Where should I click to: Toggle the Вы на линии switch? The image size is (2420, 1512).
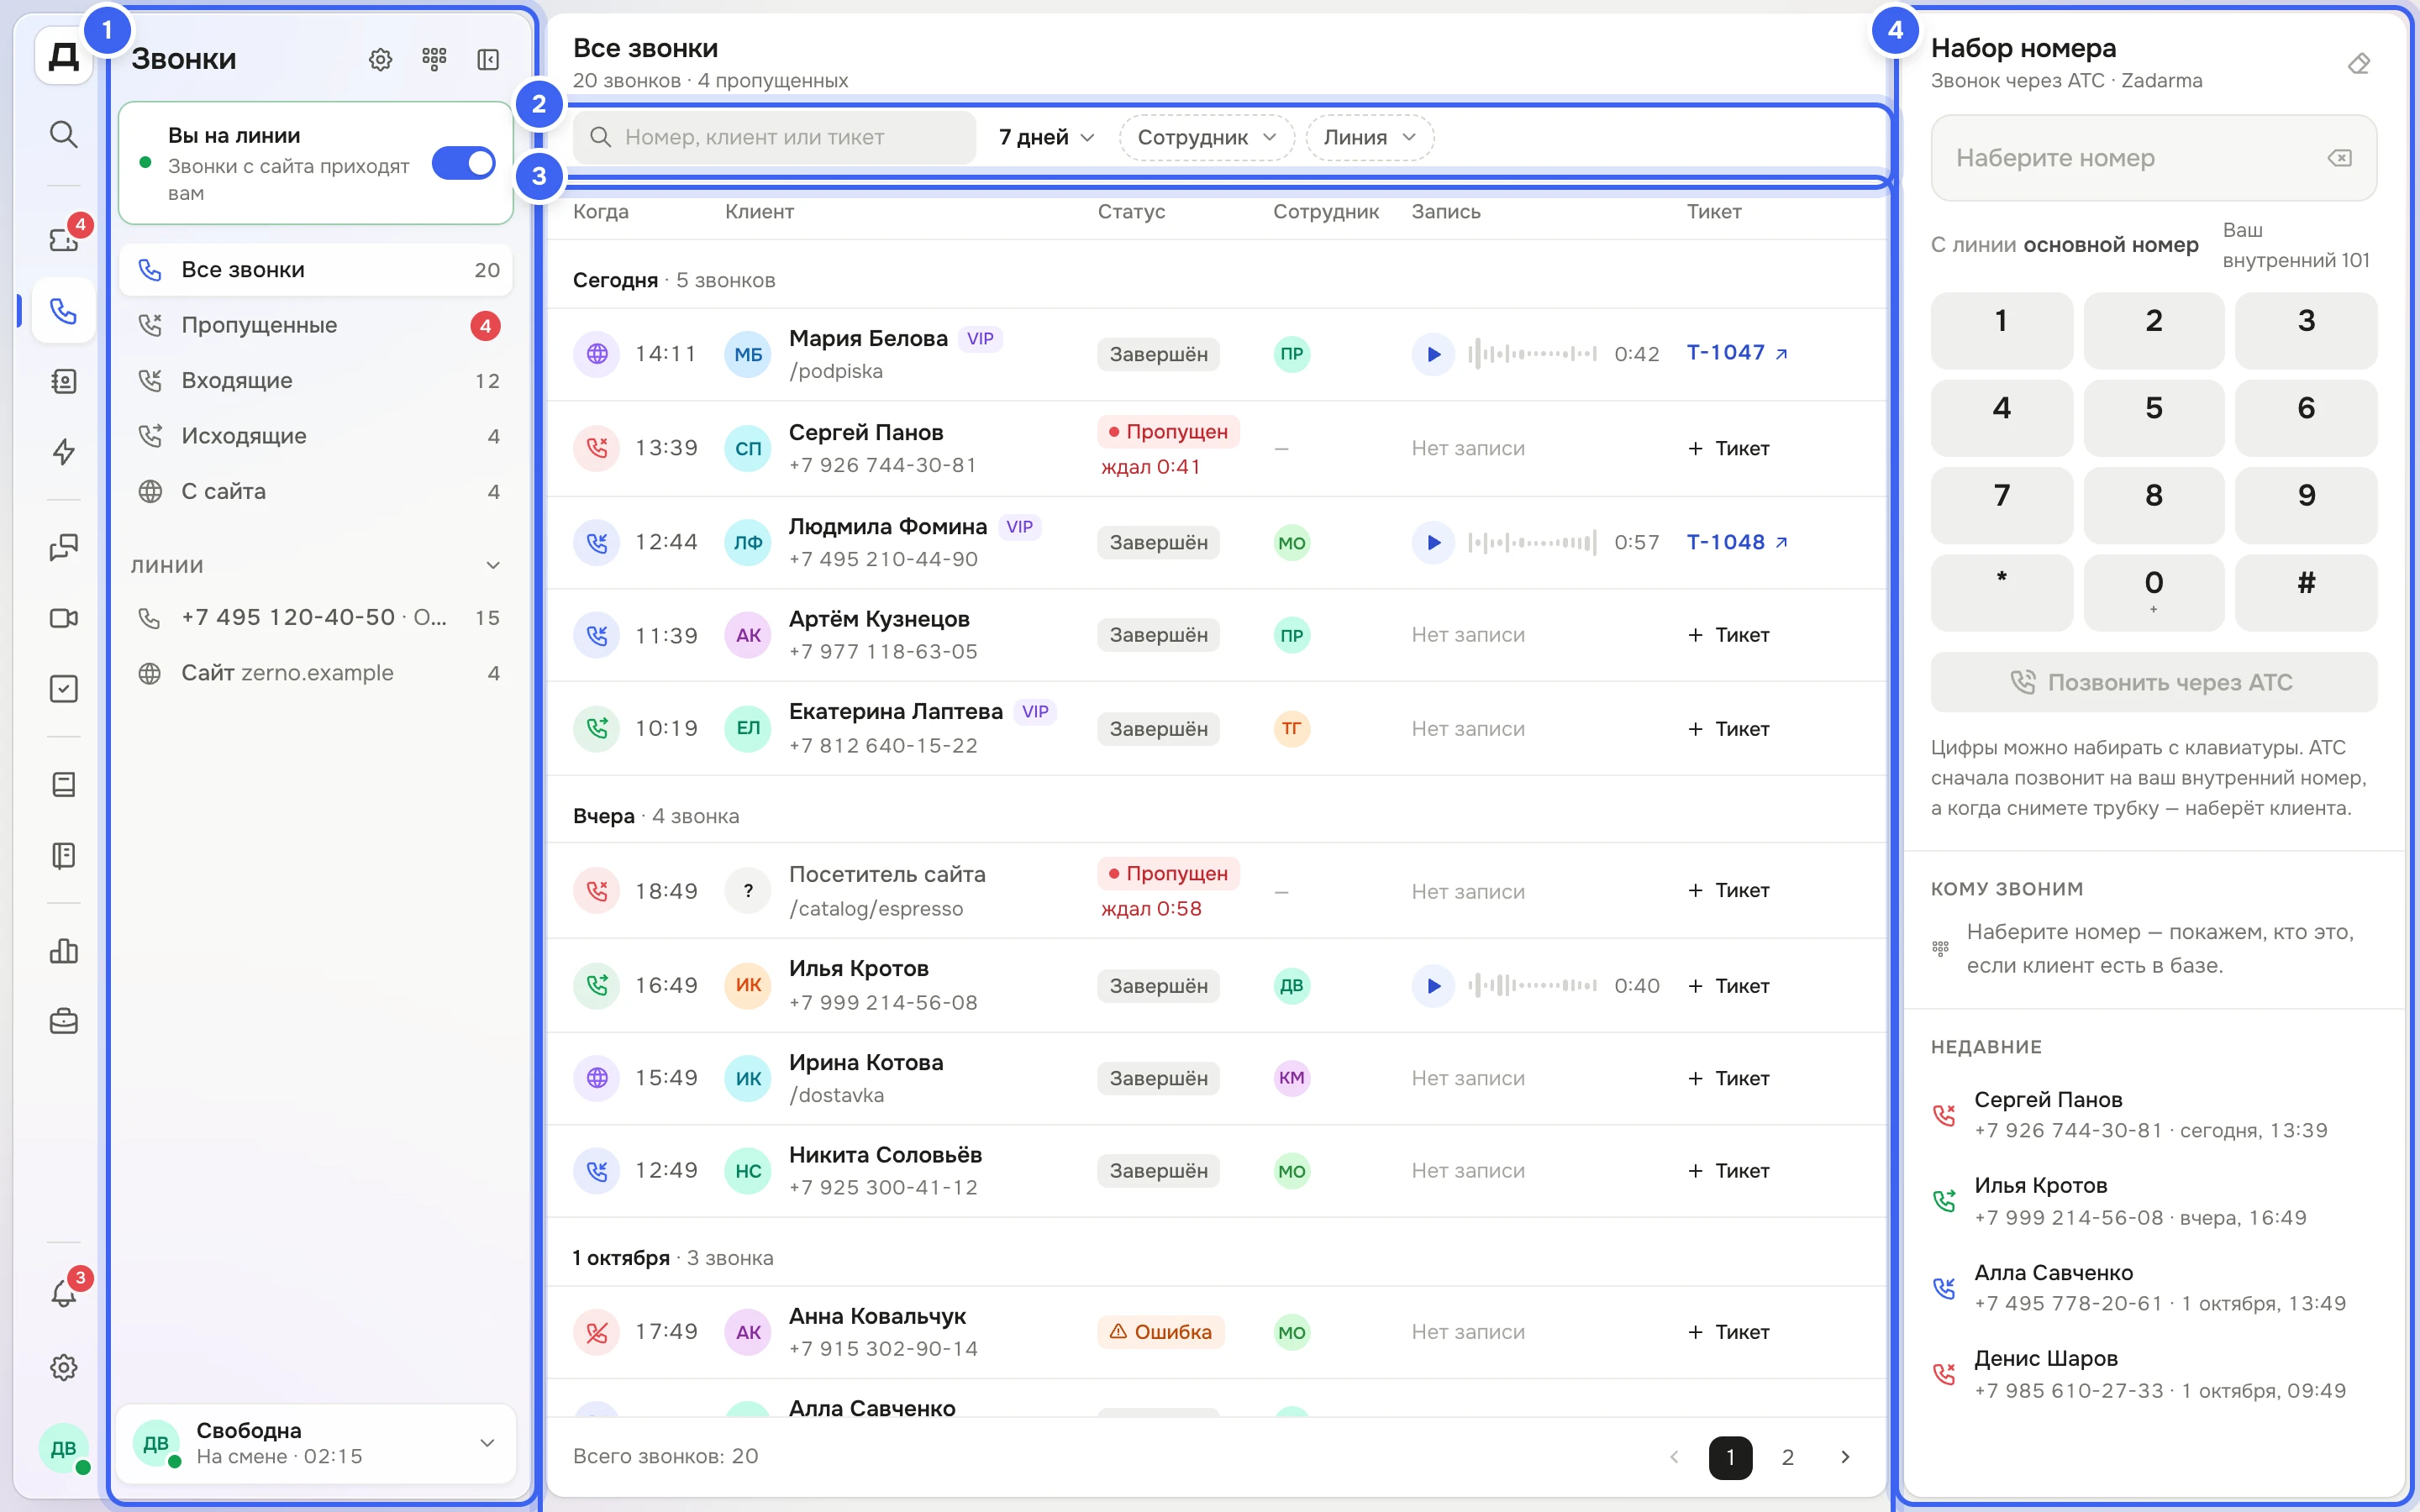(464, 163)
